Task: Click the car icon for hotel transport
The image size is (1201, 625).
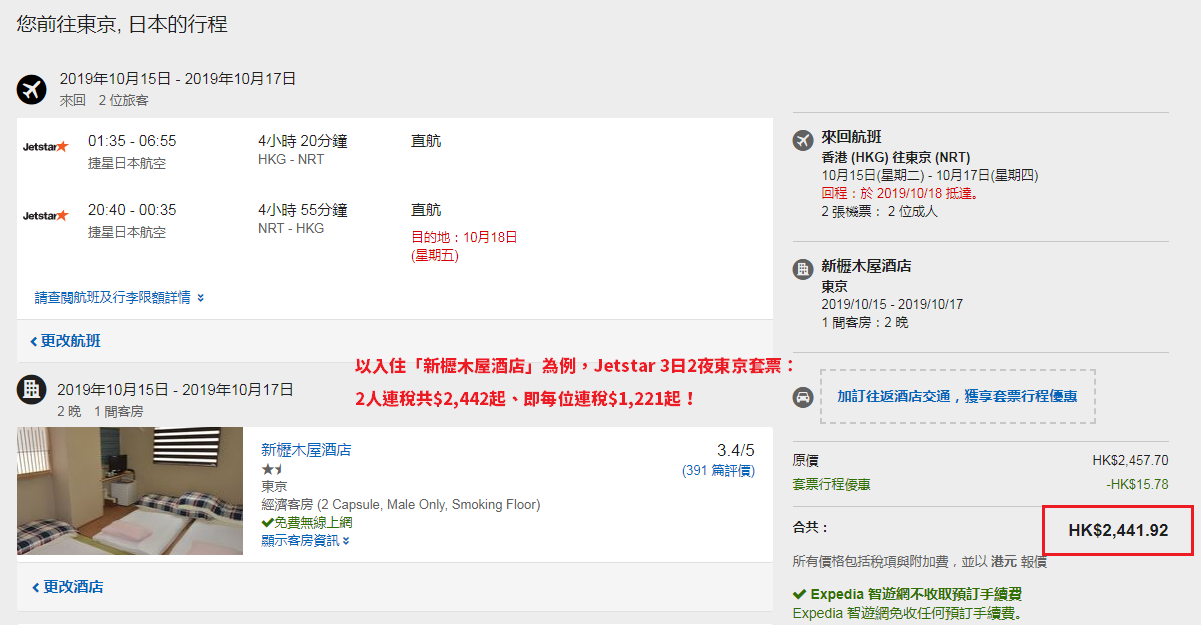Action: [x=802, y=397]
